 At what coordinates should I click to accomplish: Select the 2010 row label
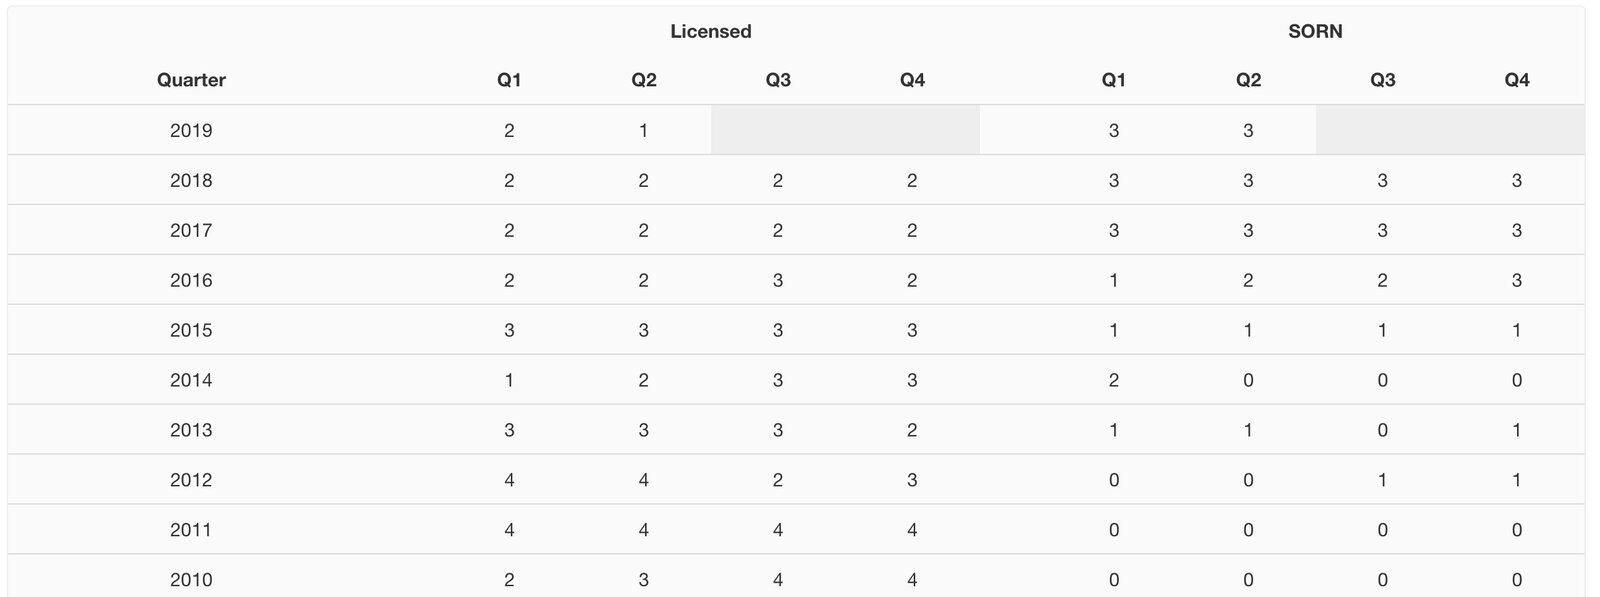pos(191,580)
